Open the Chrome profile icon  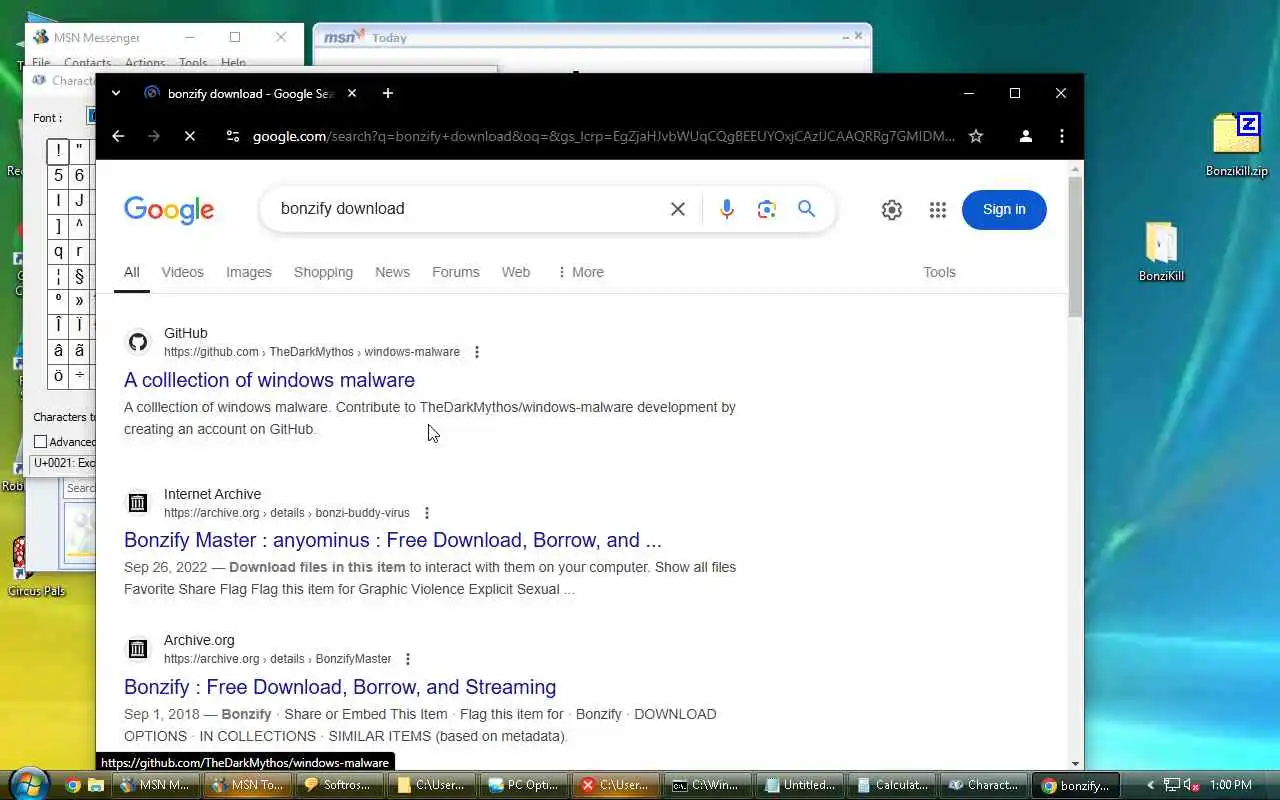click(x=1025, y=136)
